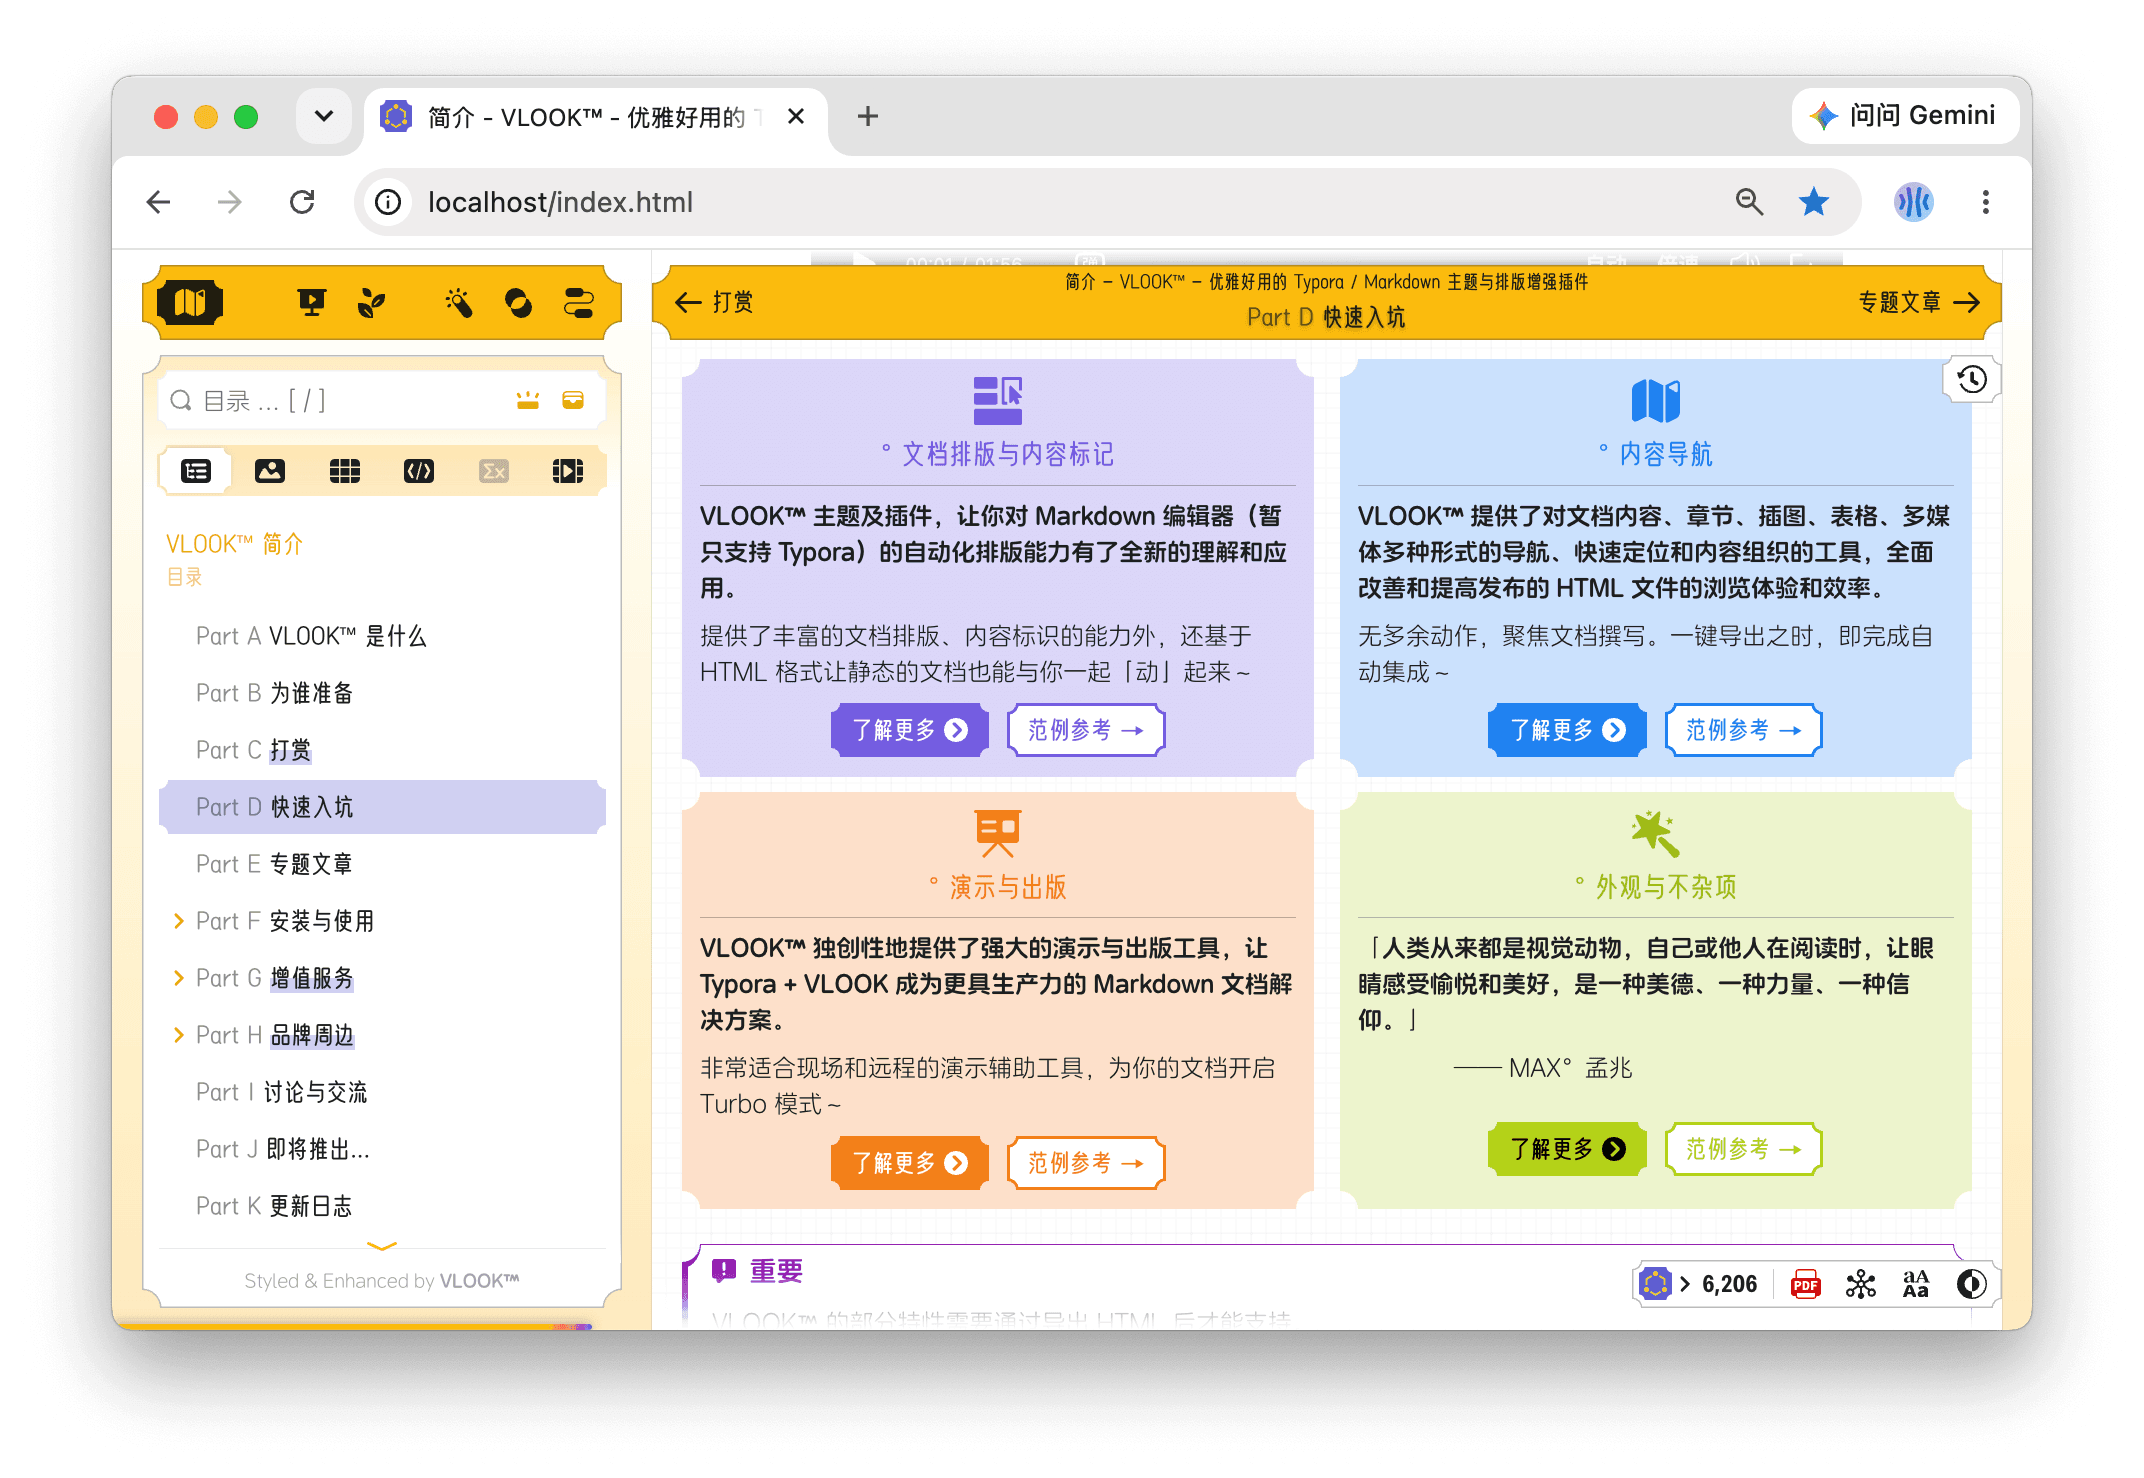Image resolution: width=2144 pixels, height=1478 pixels.
Task: Open the browser tab list dropdown
Action: [324, 116]
